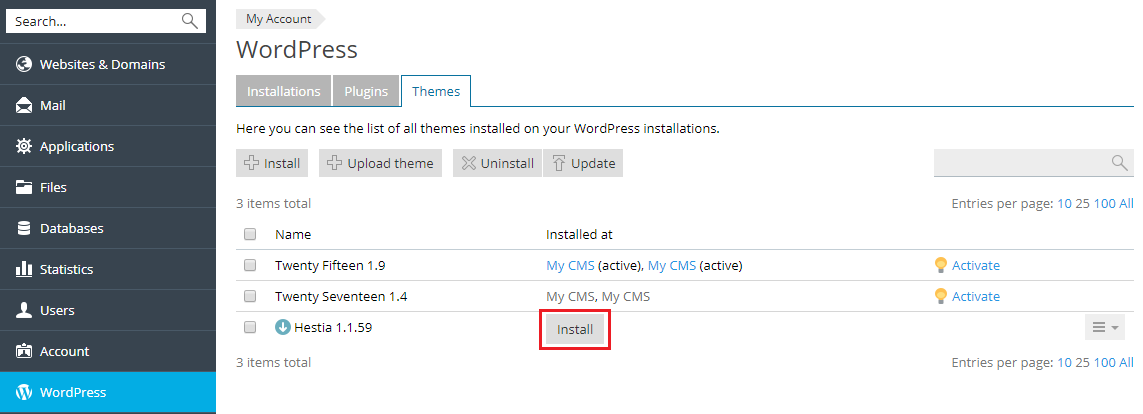The width and height of the screenshot is (1143, 414).
Task: Open the Plugins tab
Action: (x=366, y=91)
